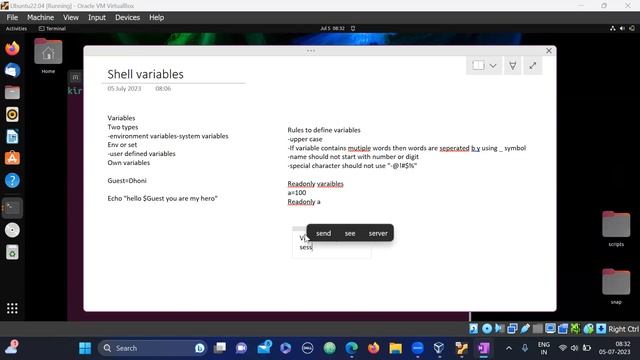Image resolution: width=640 pixels, height=360 pixels.
Task: Open Thunderbird mail in the Ubuntu dock
Action: pos(12,71)
